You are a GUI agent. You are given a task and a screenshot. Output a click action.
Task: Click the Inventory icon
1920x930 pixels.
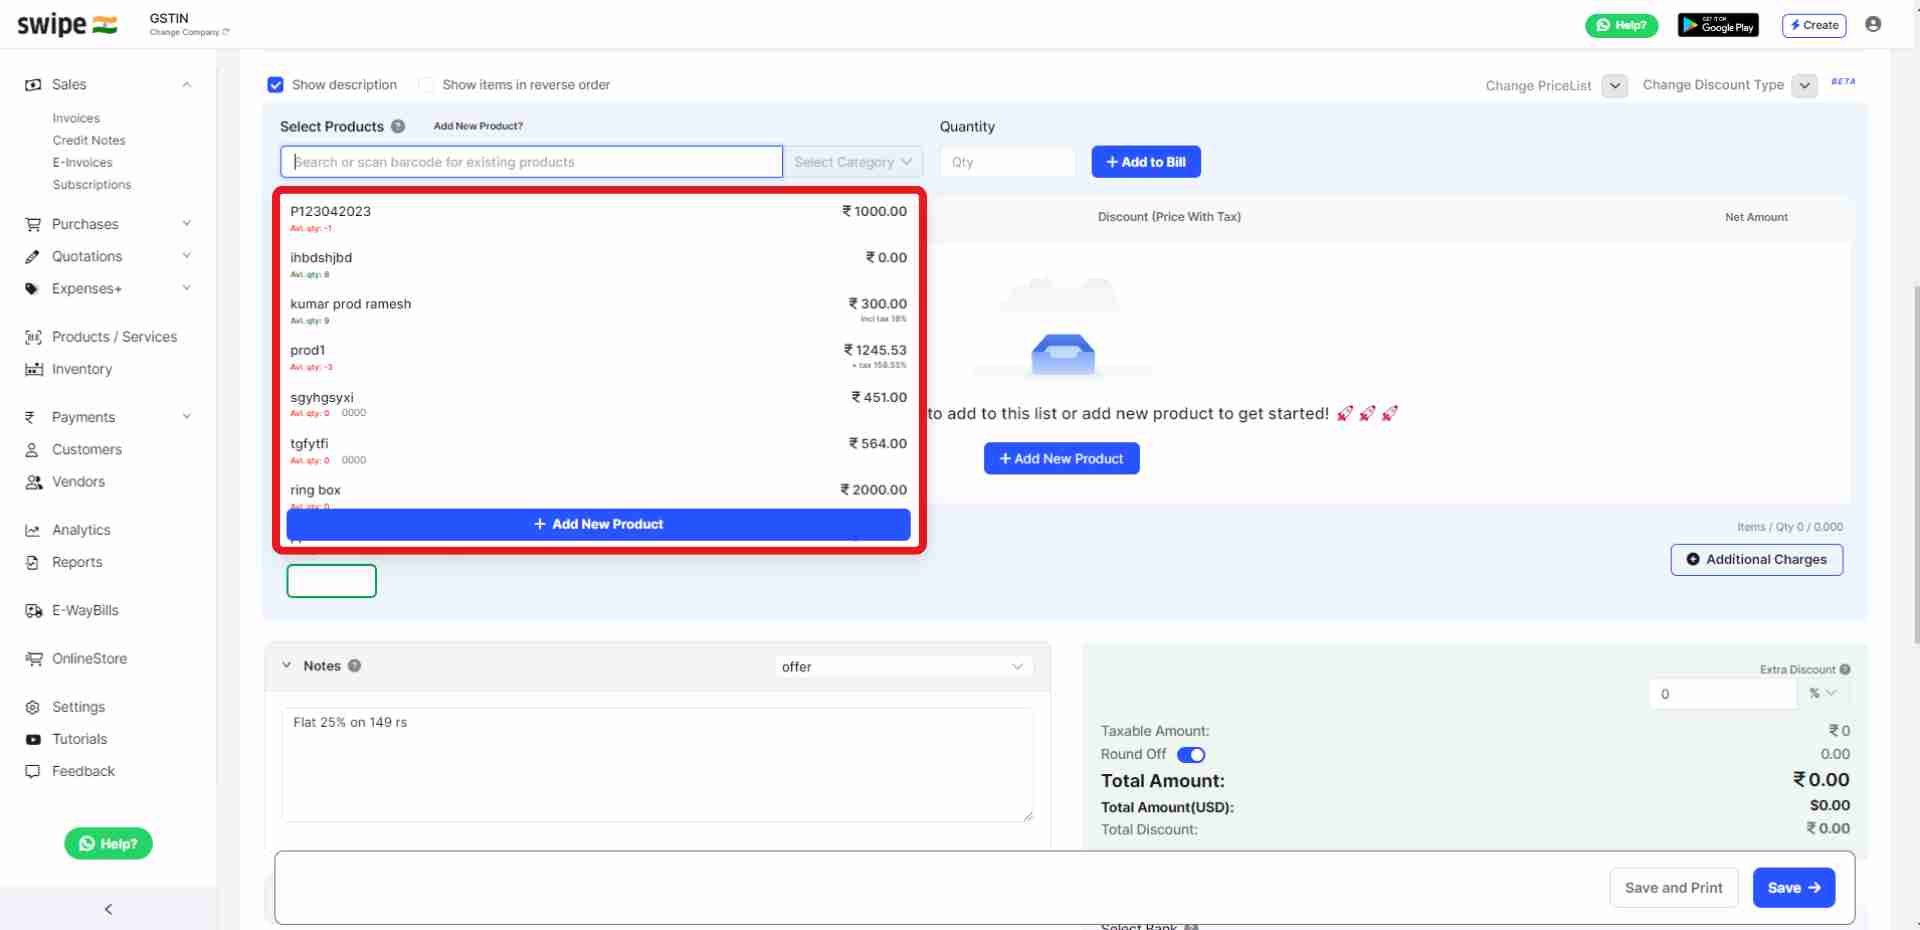tap(33, 369)
